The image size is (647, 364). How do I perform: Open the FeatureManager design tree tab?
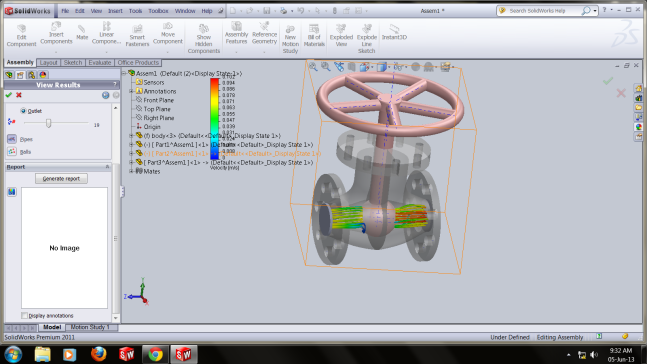click(9, 75)
